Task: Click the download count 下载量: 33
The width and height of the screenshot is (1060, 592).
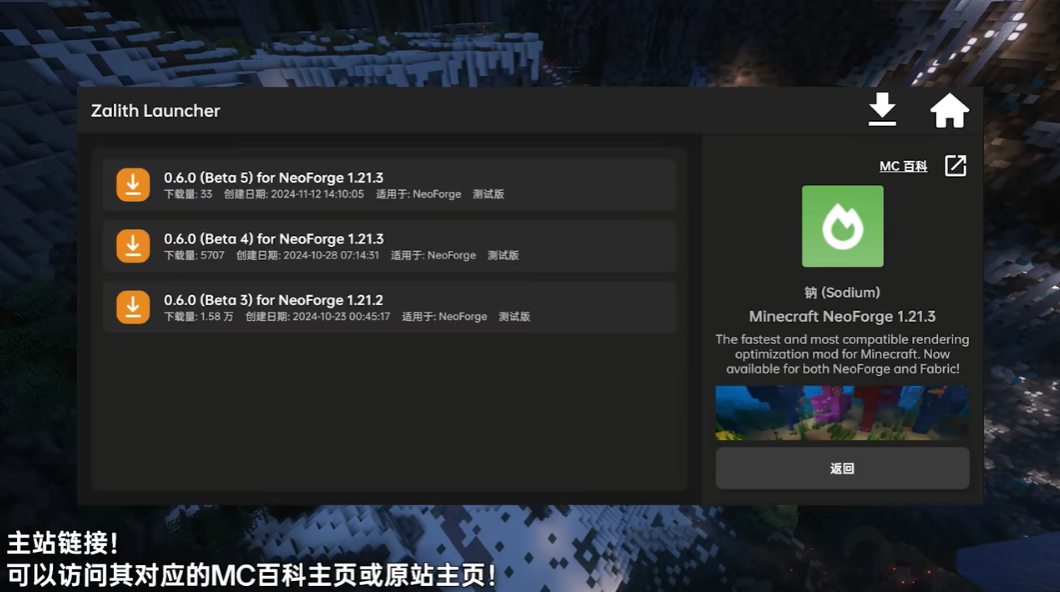Action: pos(188,194)
